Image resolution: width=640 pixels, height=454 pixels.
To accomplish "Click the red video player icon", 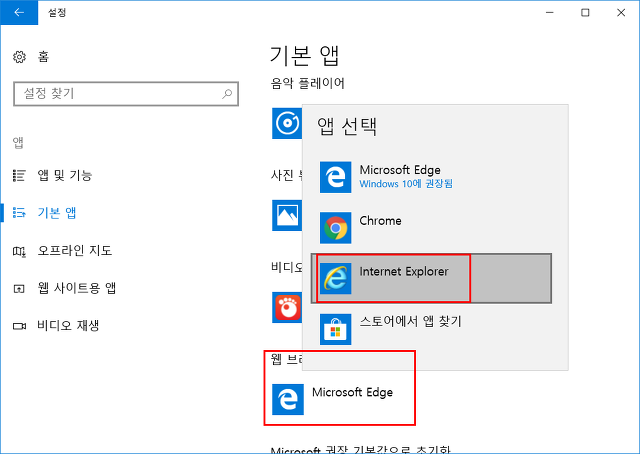I will 287,307.
